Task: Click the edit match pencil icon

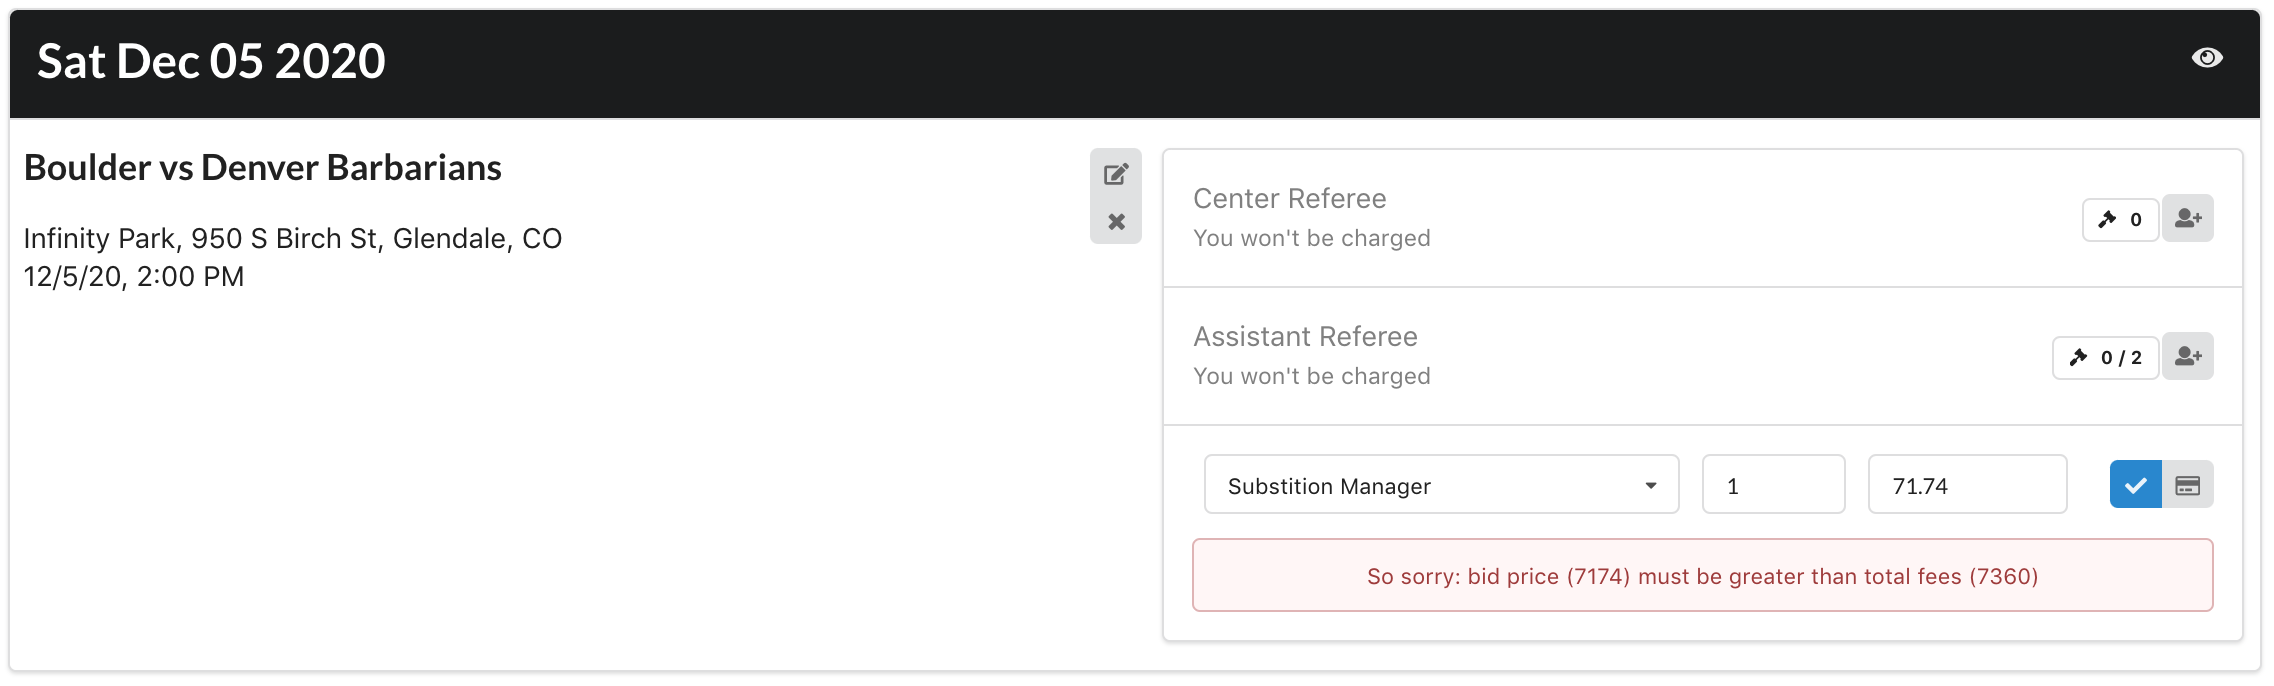Action: click(x=1116, y=174)
